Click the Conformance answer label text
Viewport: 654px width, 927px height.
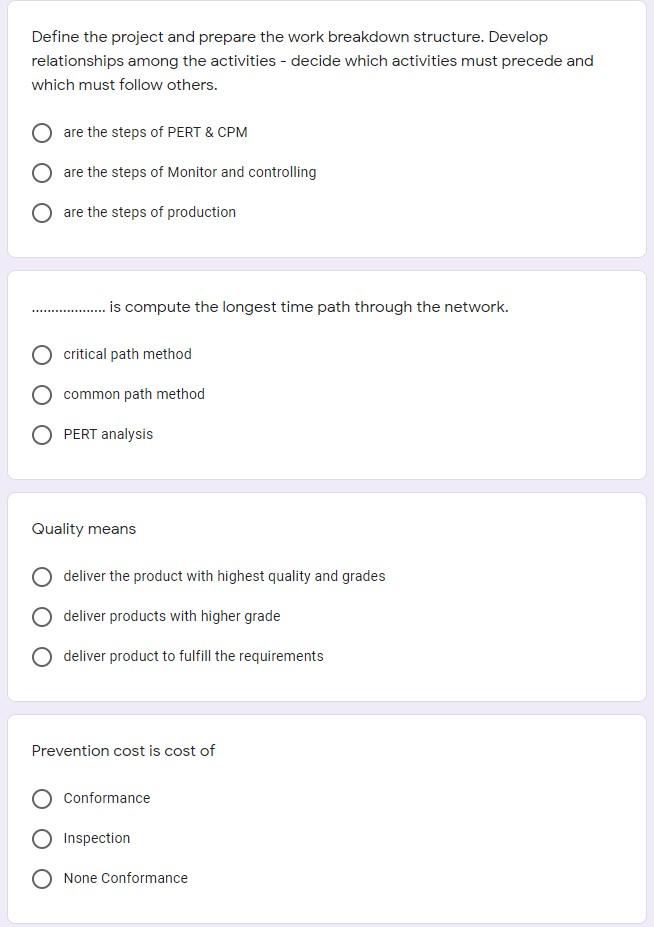click(x=106, y=798)
